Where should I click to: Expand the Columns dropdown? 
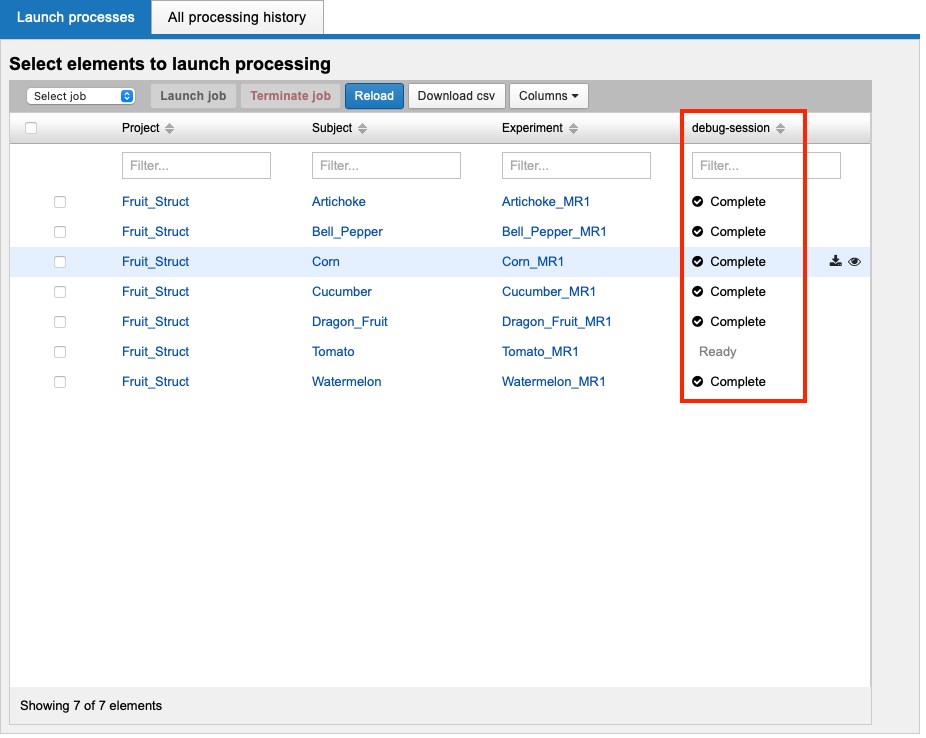548,96
